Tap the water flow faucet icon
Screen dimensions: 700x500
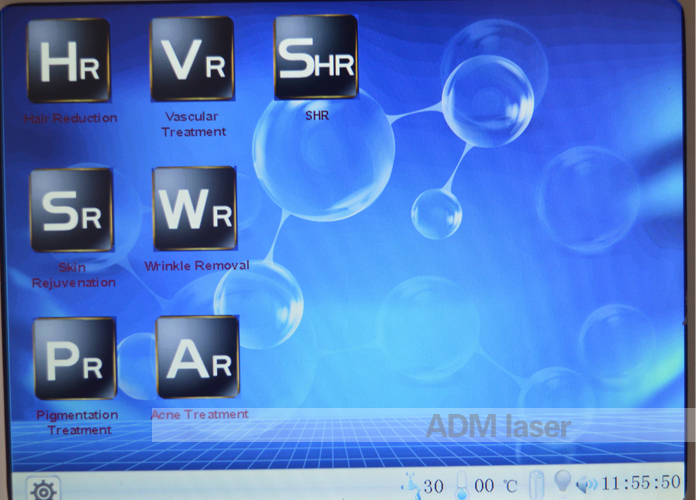tap(412, 486)
